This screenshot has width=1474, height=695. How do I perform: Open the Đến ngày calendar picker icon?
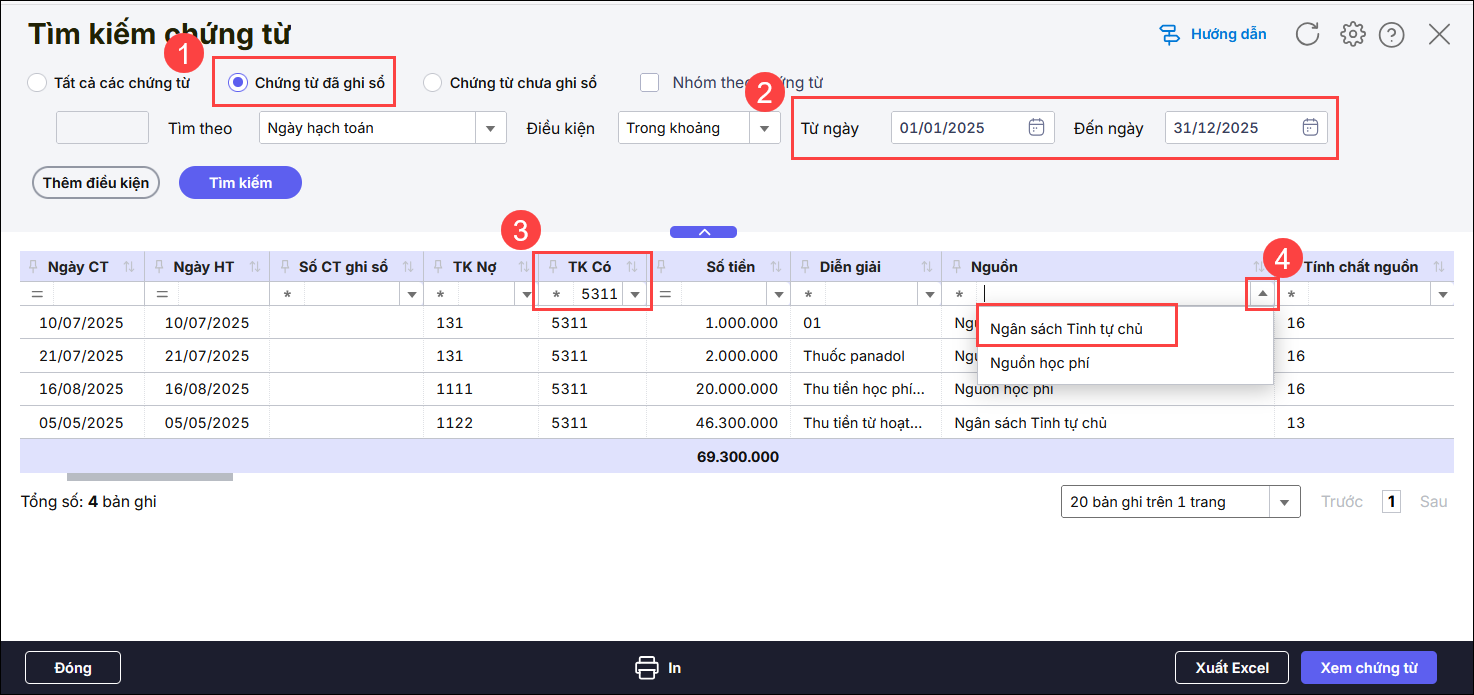[1310, 128]
